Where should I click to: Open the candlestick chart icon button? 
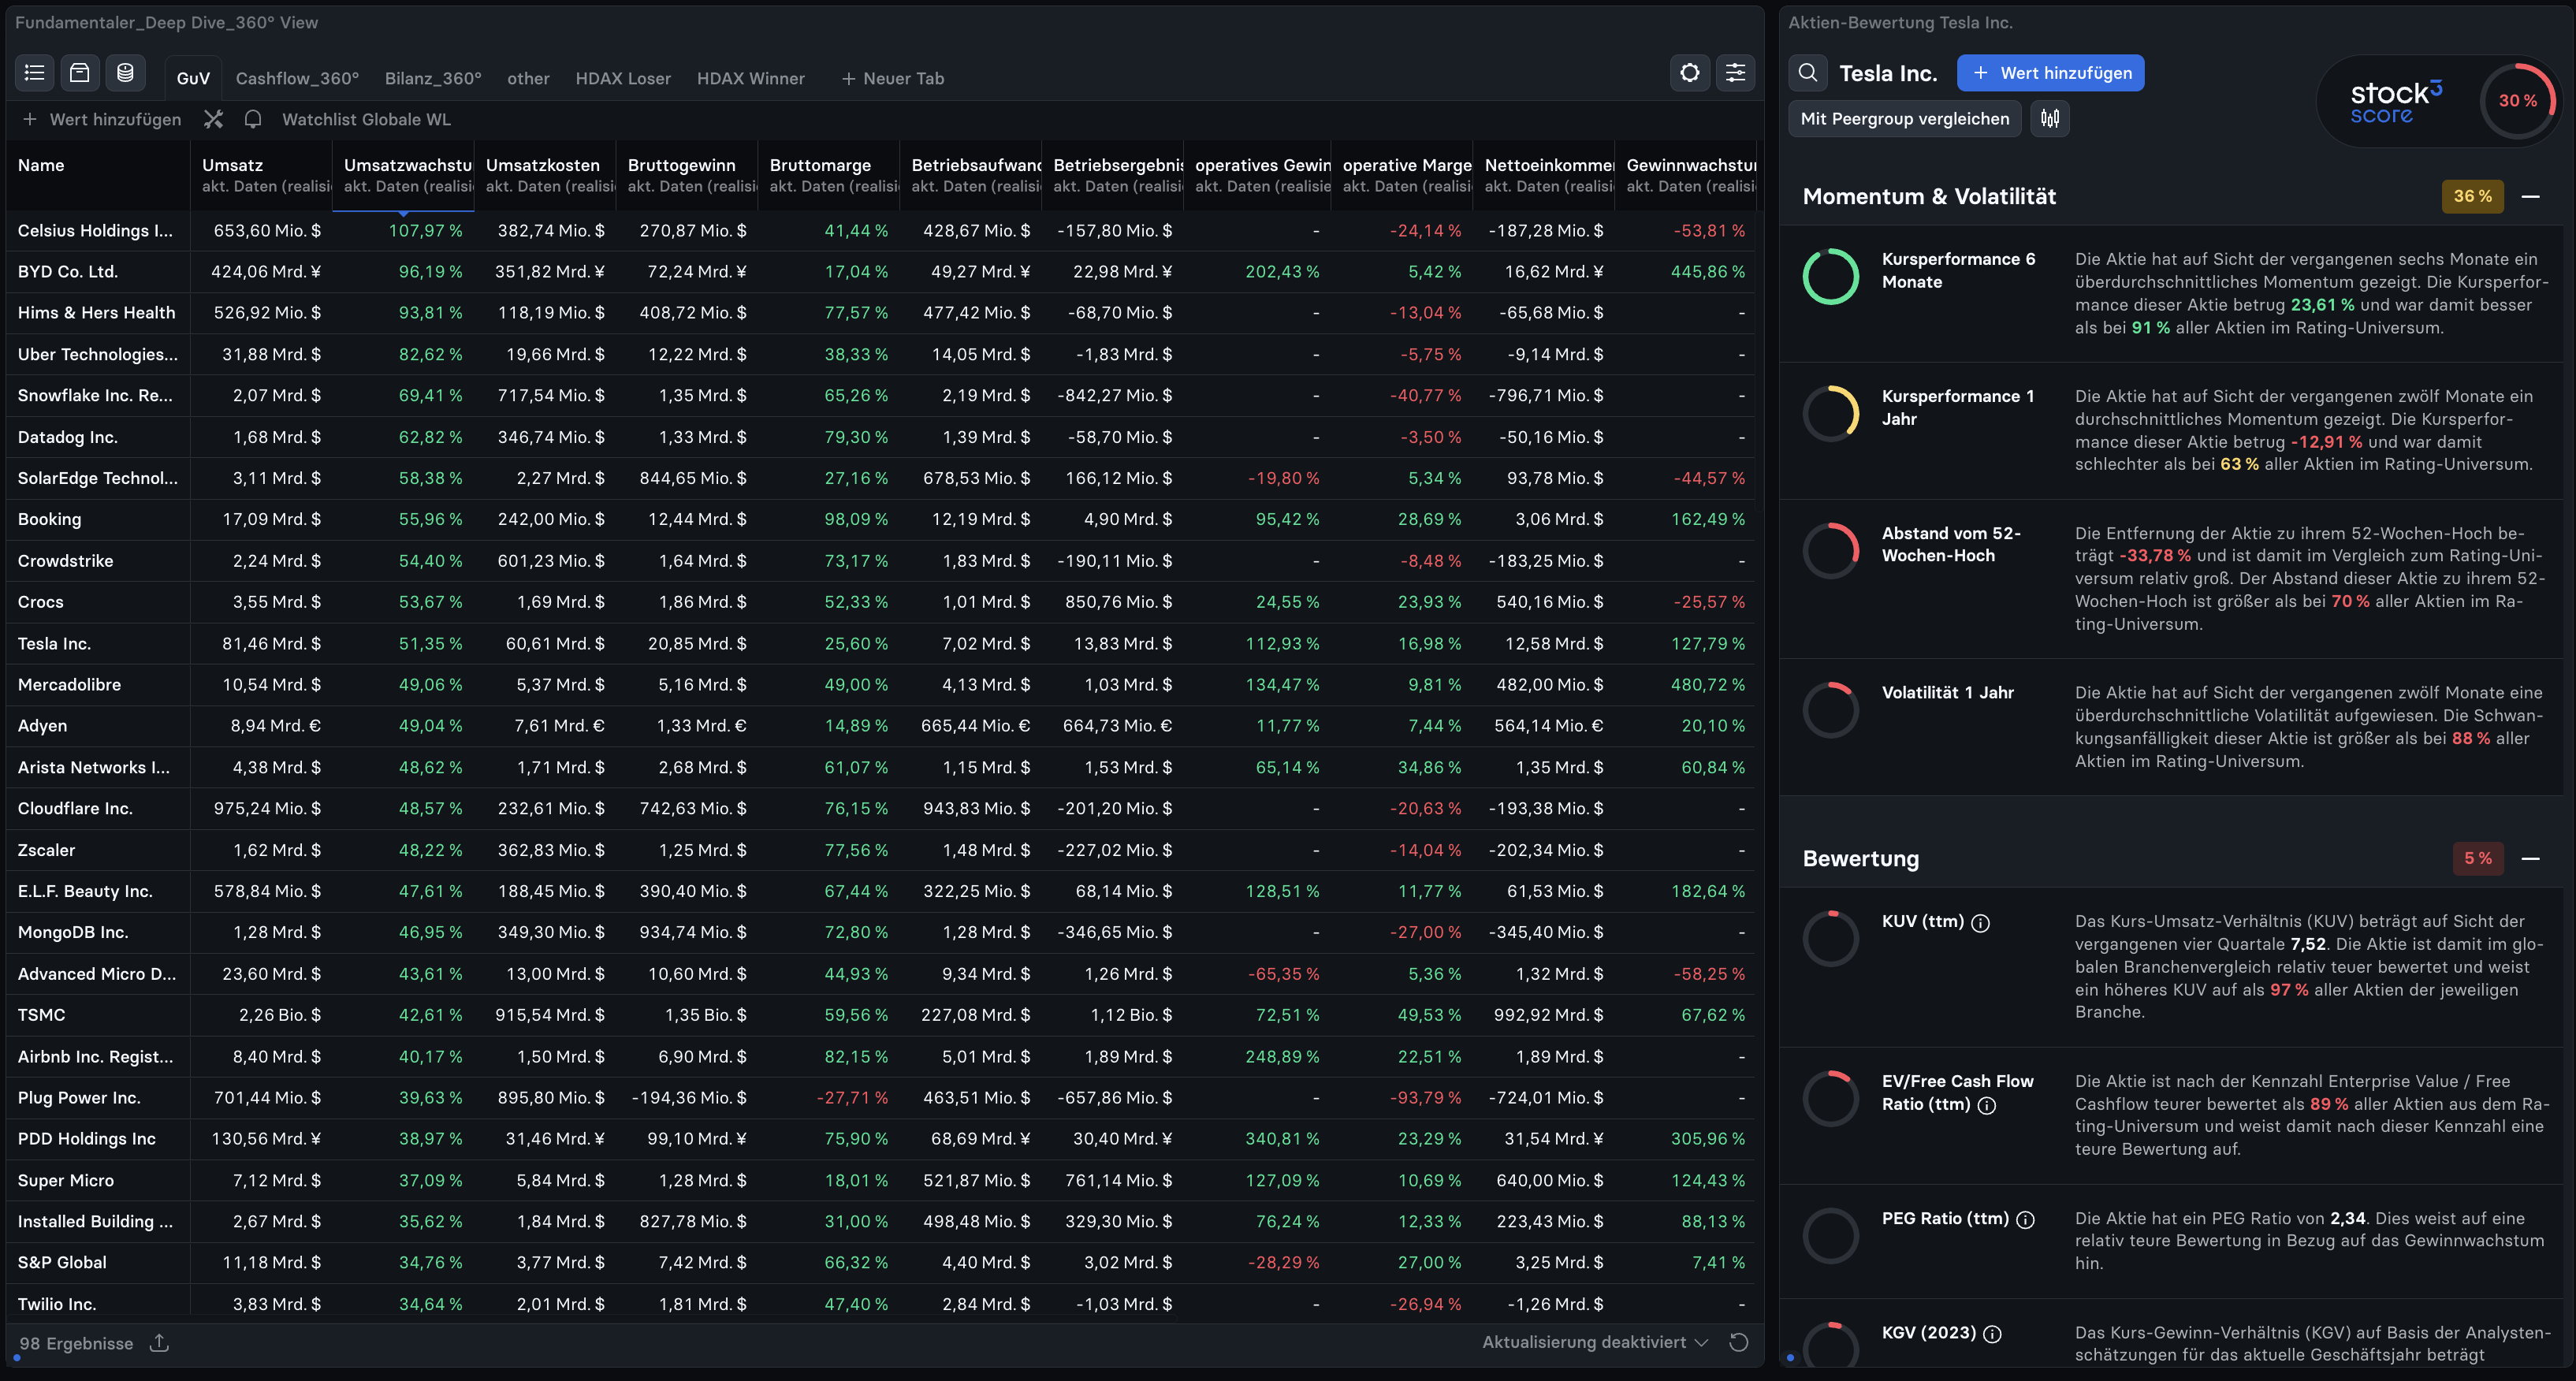tap(2050, 119)
